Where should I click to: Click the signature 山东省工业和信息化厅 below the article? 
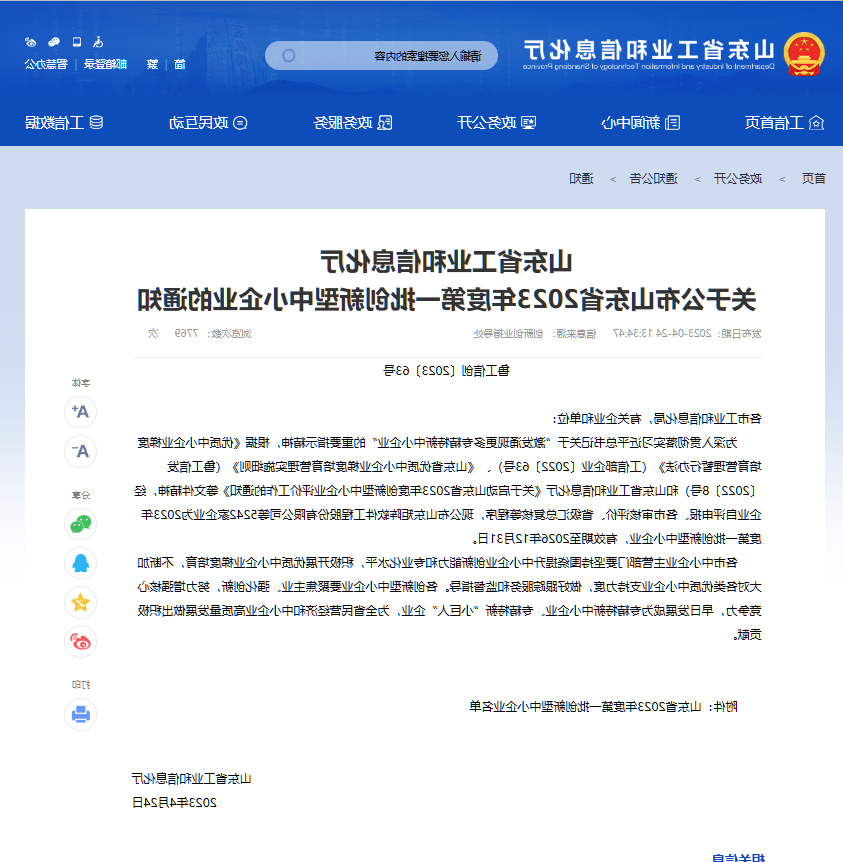191,778
